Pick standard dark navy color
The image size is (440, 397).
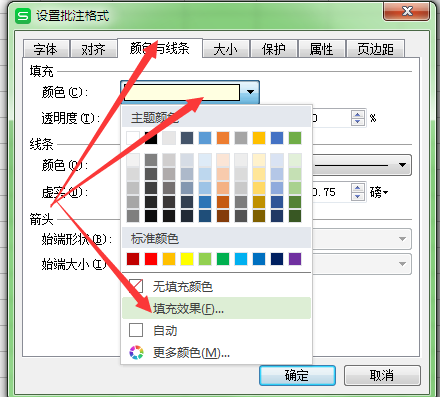pos(277,259)
